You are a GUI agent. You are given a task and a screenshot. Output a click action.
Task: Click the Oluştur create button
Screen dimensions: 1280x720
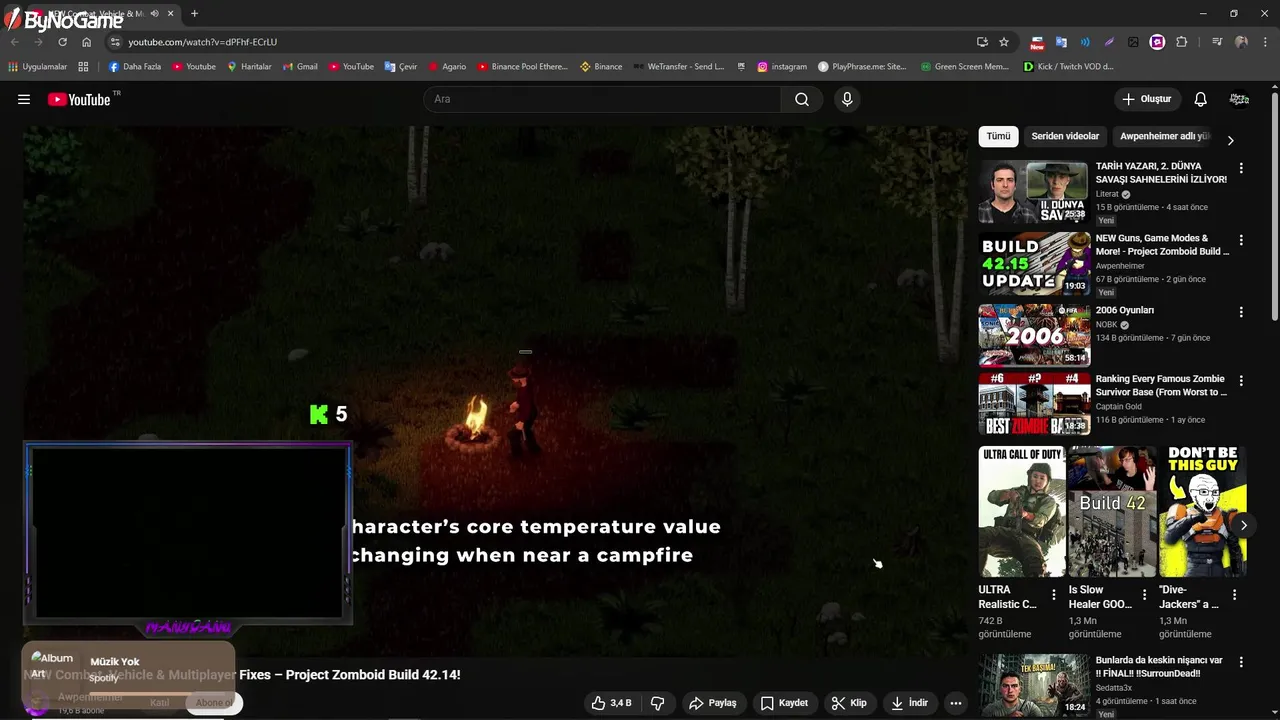coord(1146,99)
